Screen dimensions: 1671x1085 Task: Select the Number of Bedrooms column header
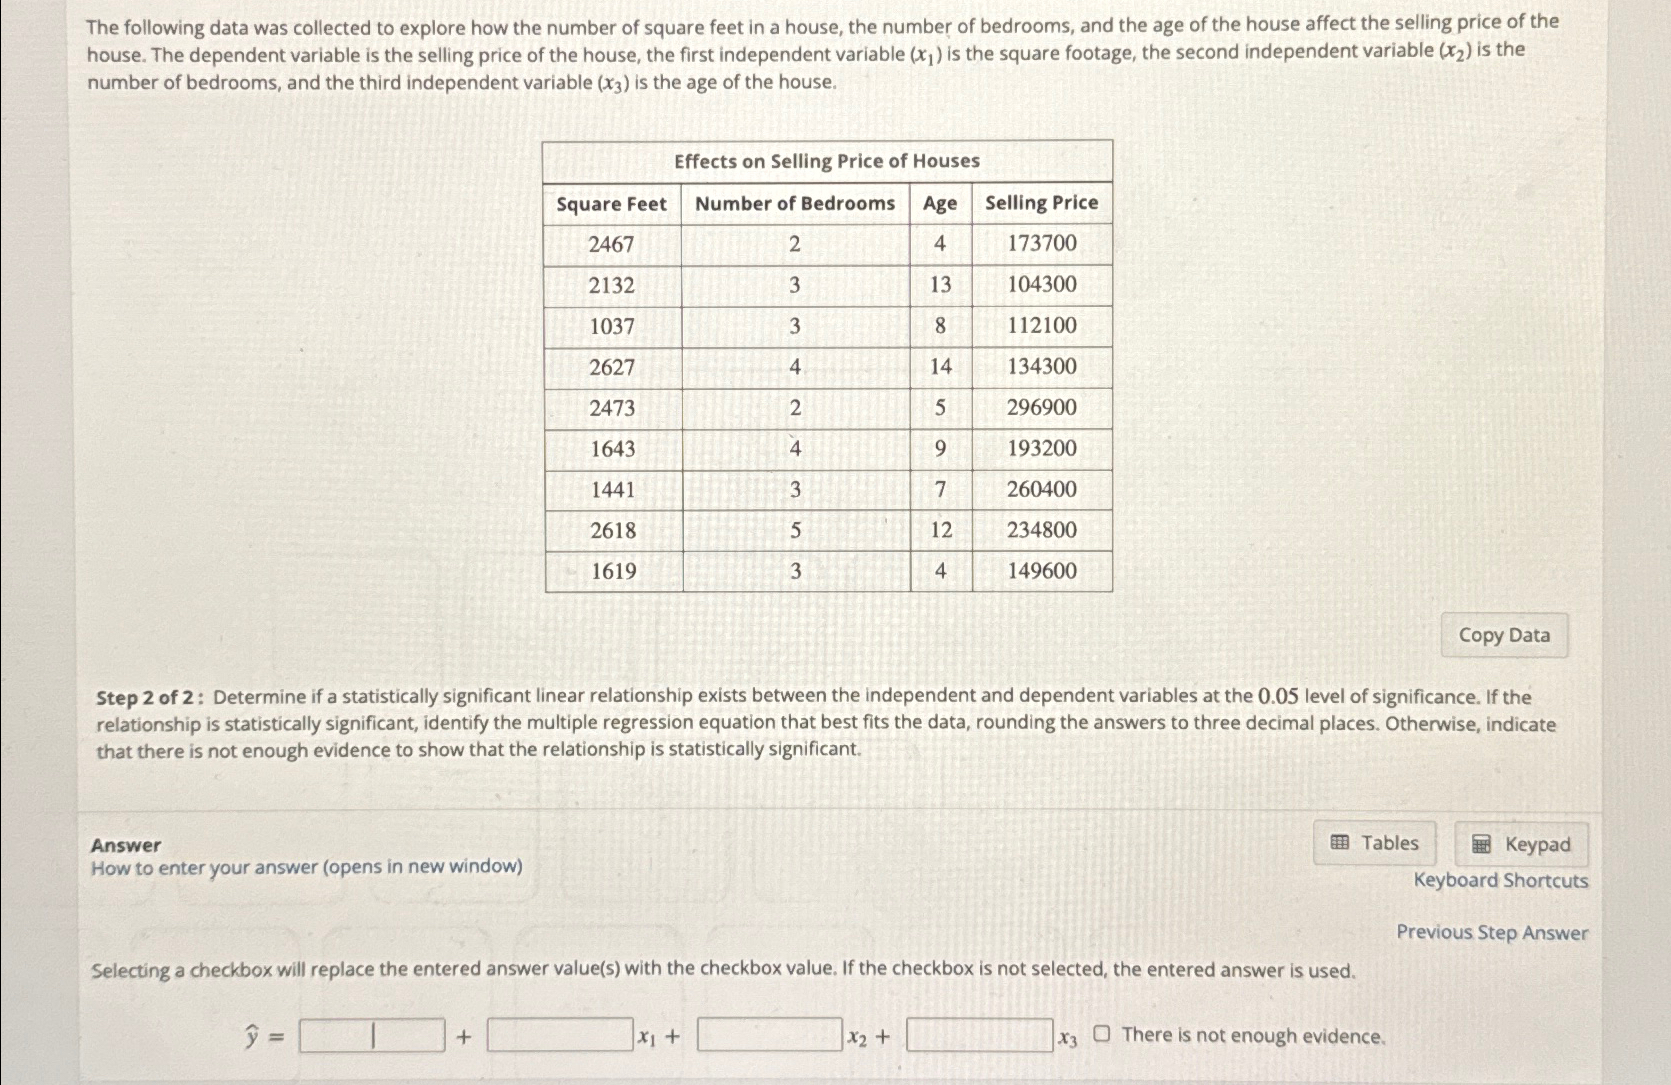795,203
